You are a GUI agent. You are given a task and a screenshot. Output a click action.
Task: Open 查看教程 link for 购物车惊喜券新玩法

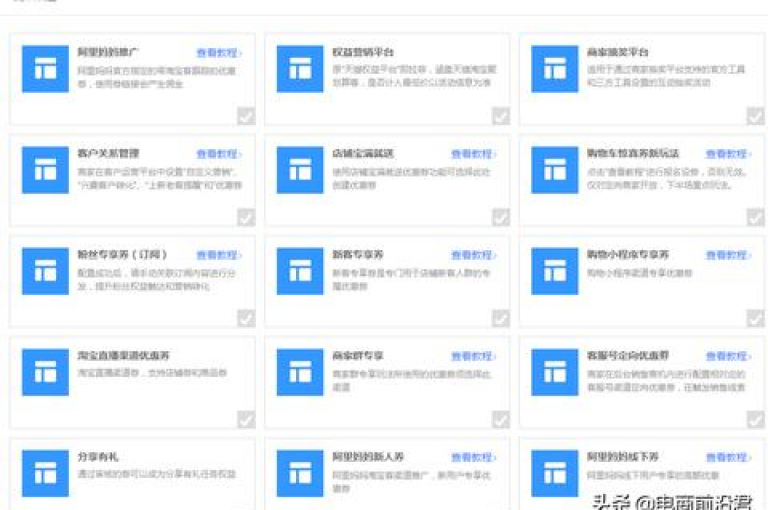click(x=728, y=154)
